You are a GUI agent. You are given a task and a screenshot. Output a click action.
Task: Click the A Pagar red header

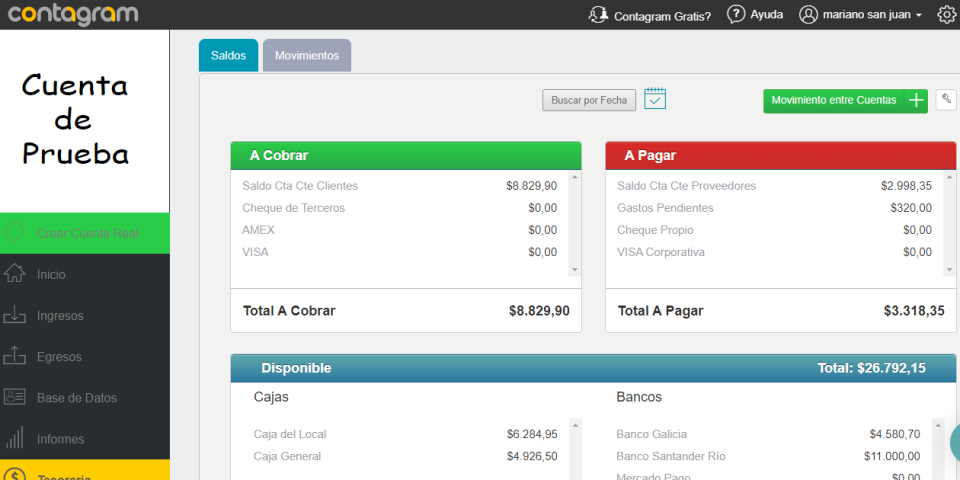(x=781, y=156)
